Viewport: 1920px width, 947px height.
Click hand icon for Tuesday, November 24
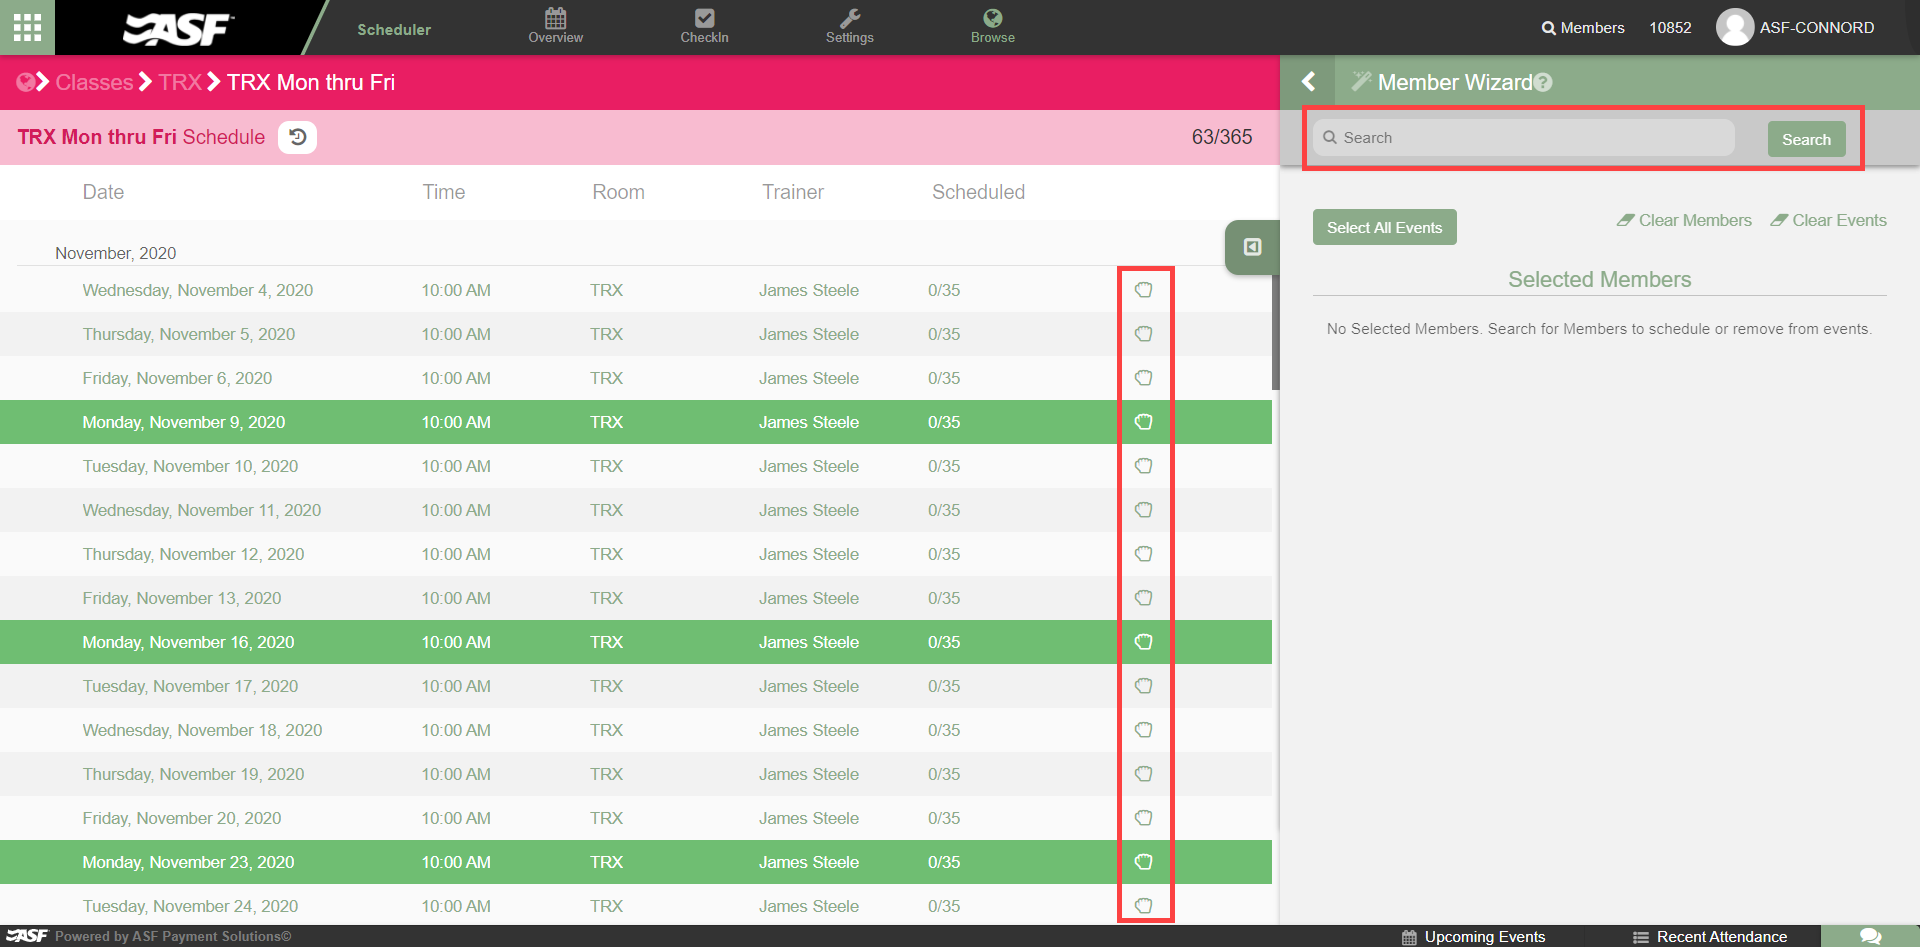[x=1144, y=906]
